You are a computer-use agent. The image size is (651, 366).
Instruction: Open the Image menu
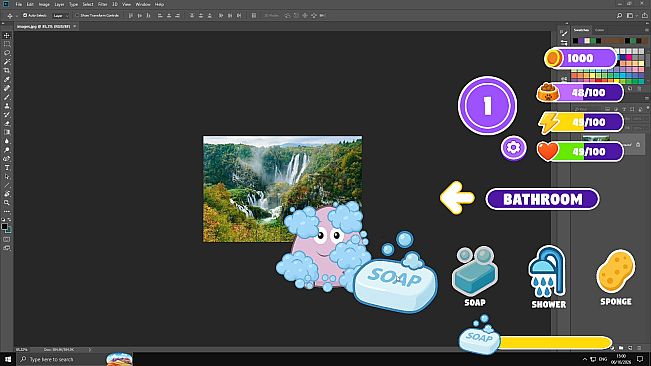tap(44, 4)
